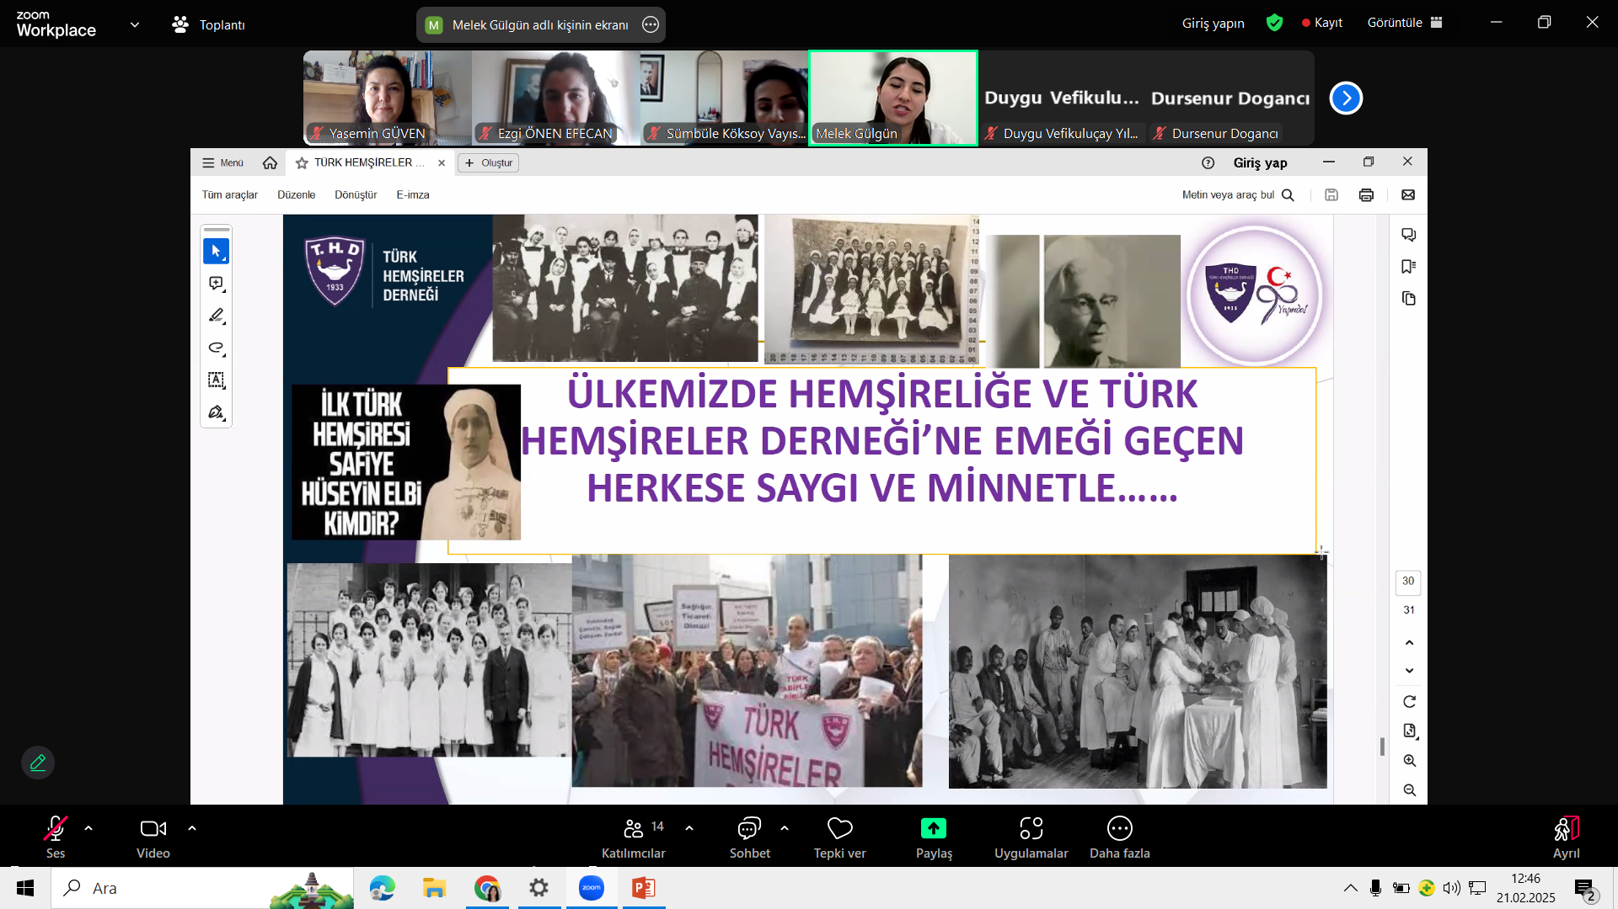This screenshot has height=909, width=1618.
Task: Open the Sohbet chat panel
Action: click(x=749, y=837)
